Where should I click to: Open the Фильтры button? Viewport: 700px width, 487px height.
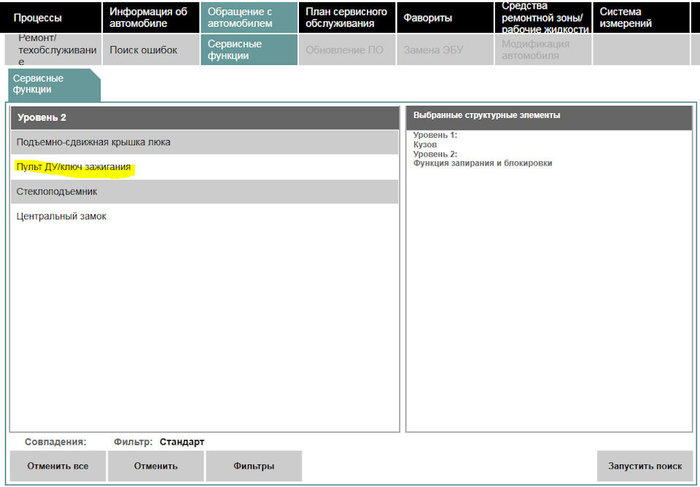pyautogui.click(x=254, y=466)
